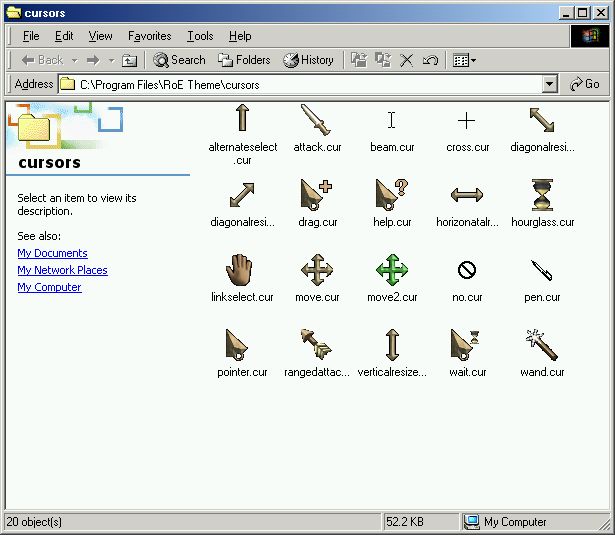Open the Back history dropdown arrow

75,60
